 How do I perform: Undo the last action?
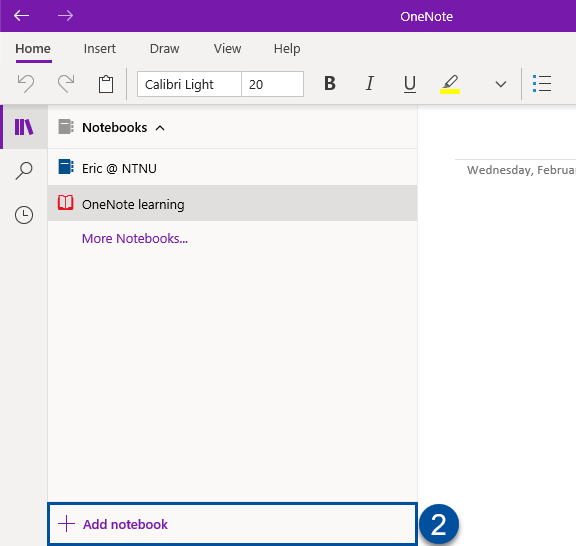[x=26, y=84]
